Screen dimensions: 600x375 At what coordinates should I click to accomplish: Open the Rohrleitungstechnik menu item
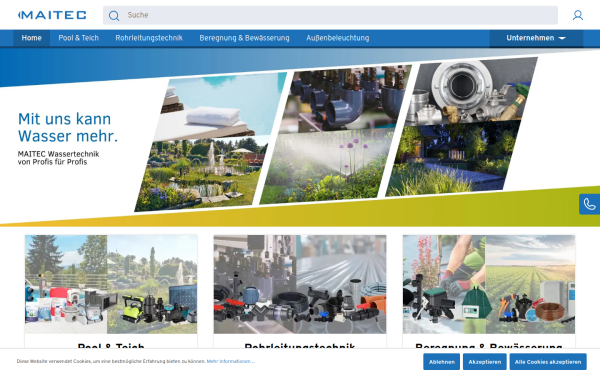pos(149,38)
